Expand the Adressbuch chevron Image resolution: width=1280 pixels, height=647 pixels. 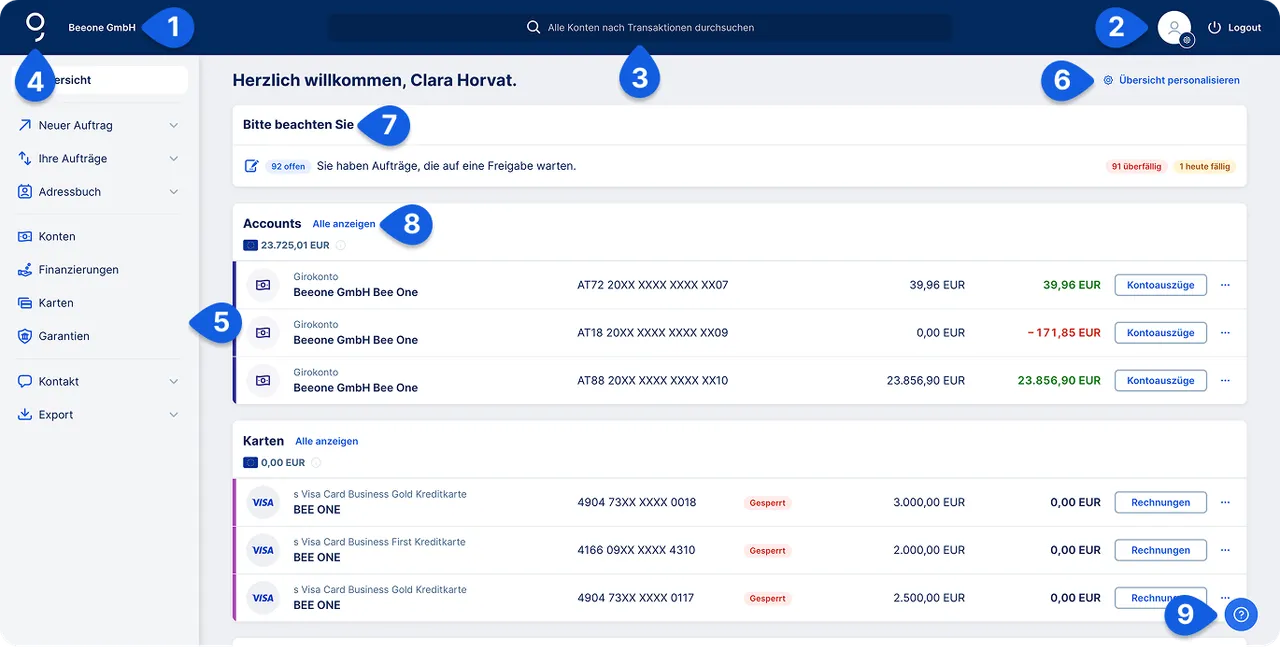tap(174, 192)
